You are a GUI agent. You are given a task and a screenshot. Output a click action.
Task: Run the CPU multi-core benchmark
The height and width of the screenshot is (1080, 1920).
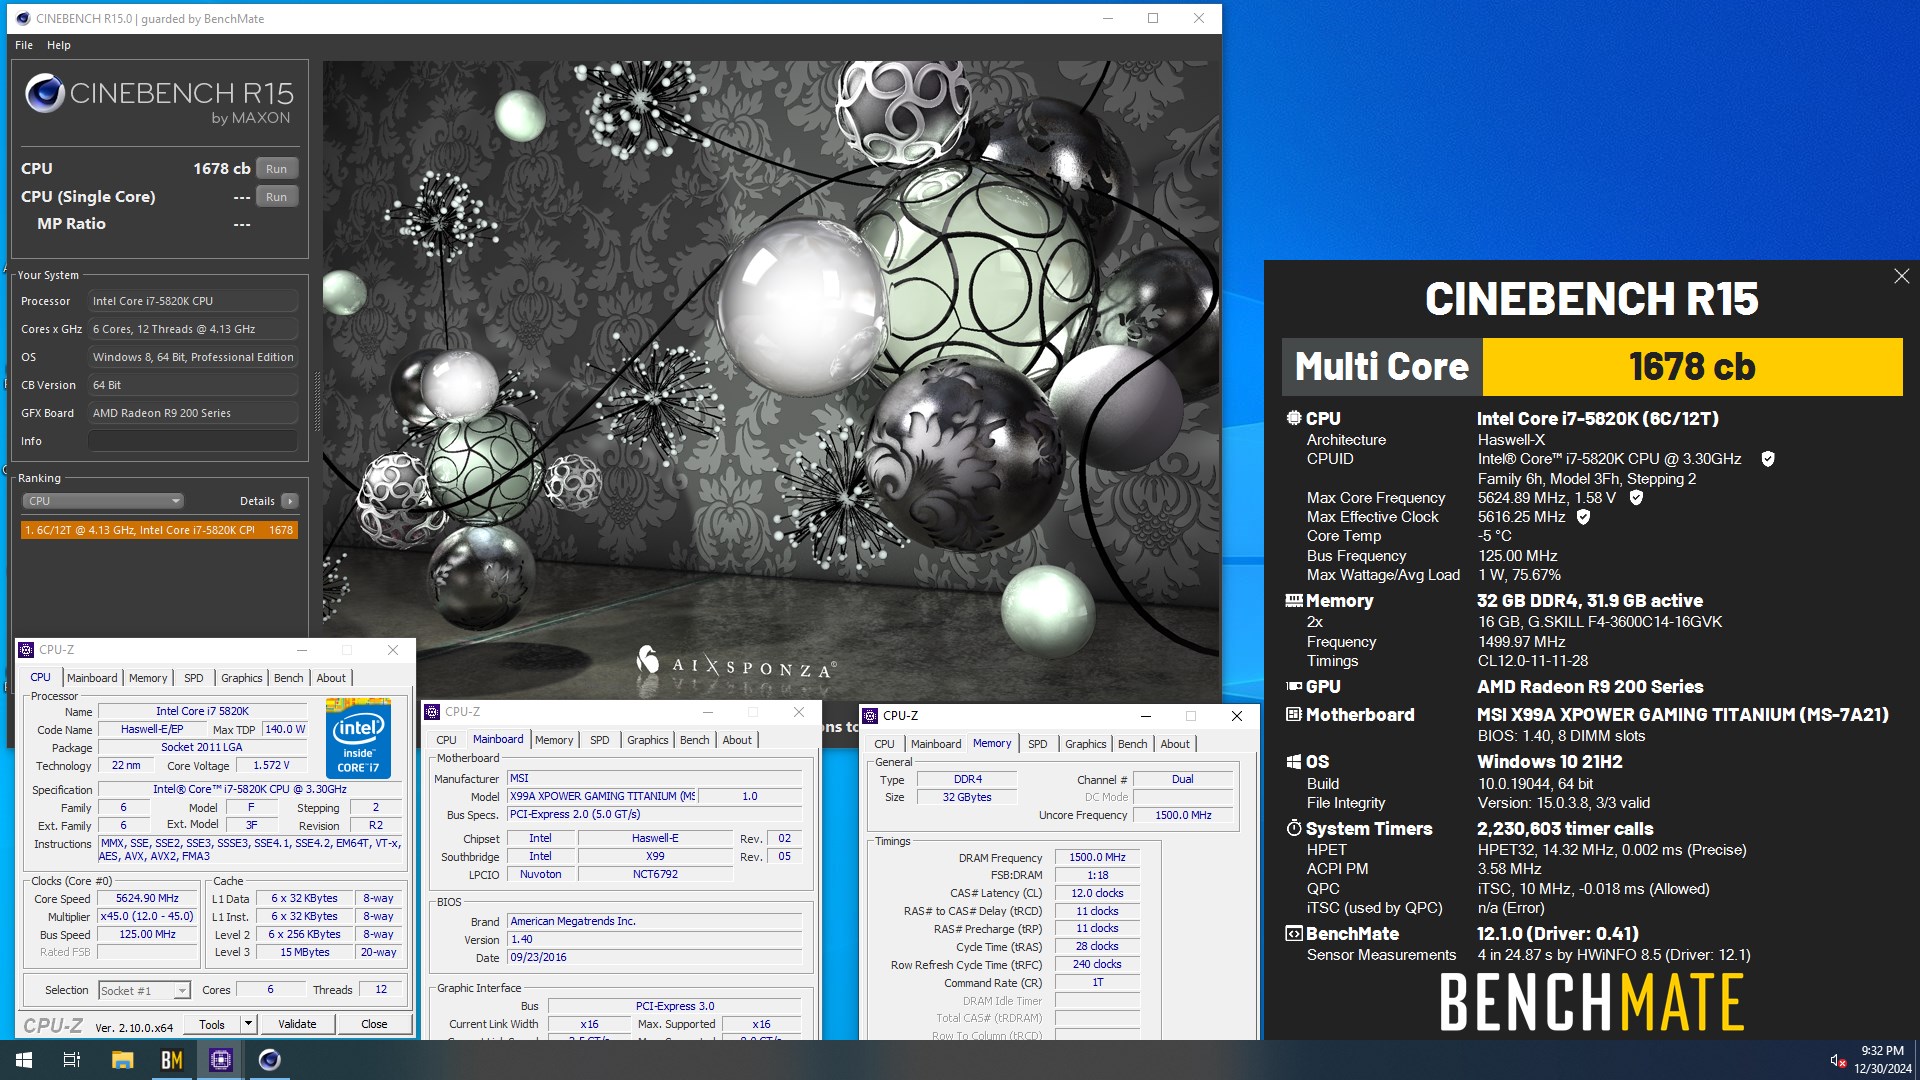277,169
